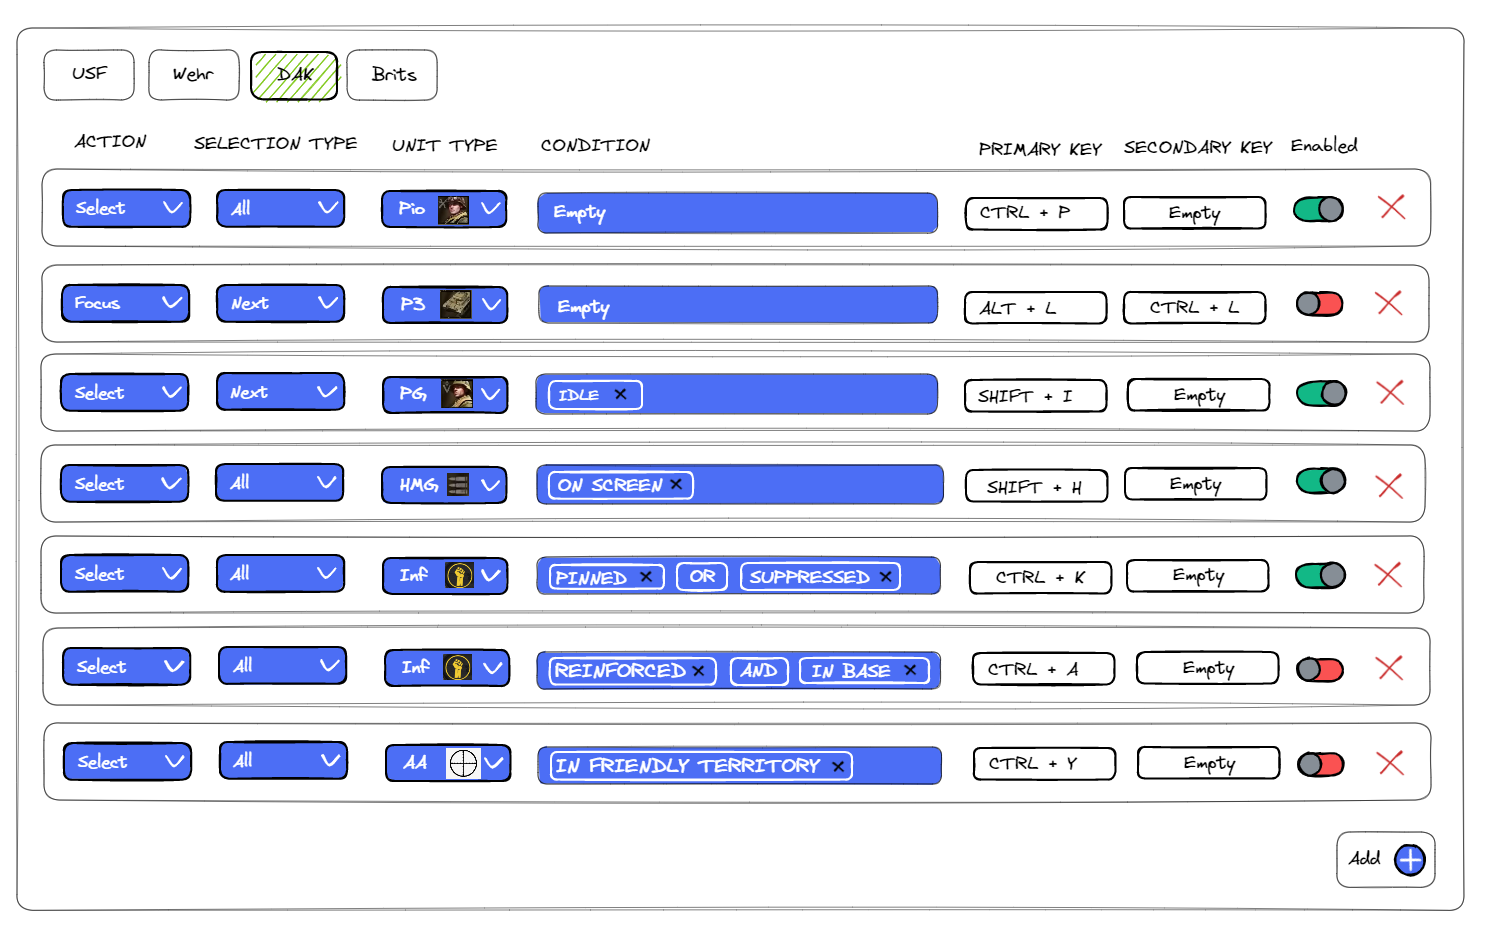Image resolution: width=1495 pixels, height=951 pixels.
Task: Enable the CTRL + A row toggle
Action: [x=1320, y=669]
